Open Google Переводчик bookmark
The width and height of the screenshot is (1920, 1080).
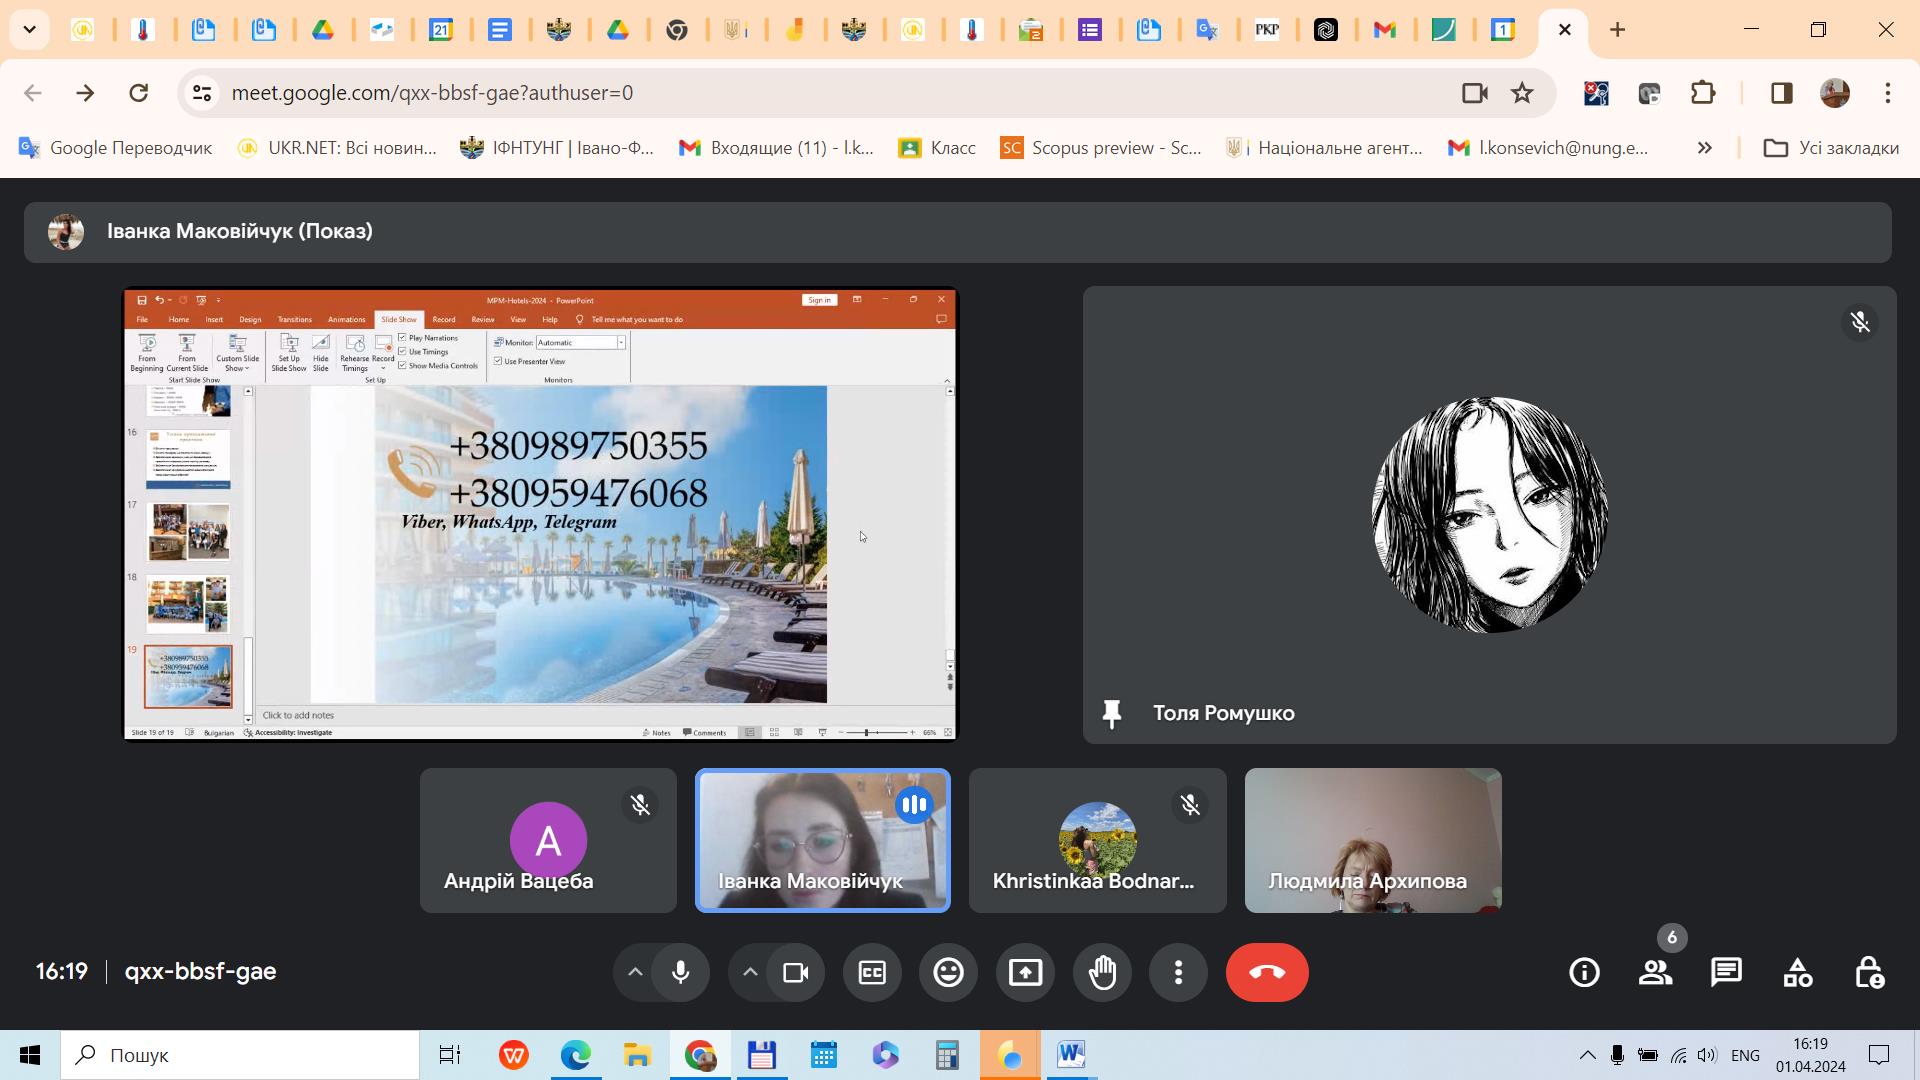click(x=115, y=148)
